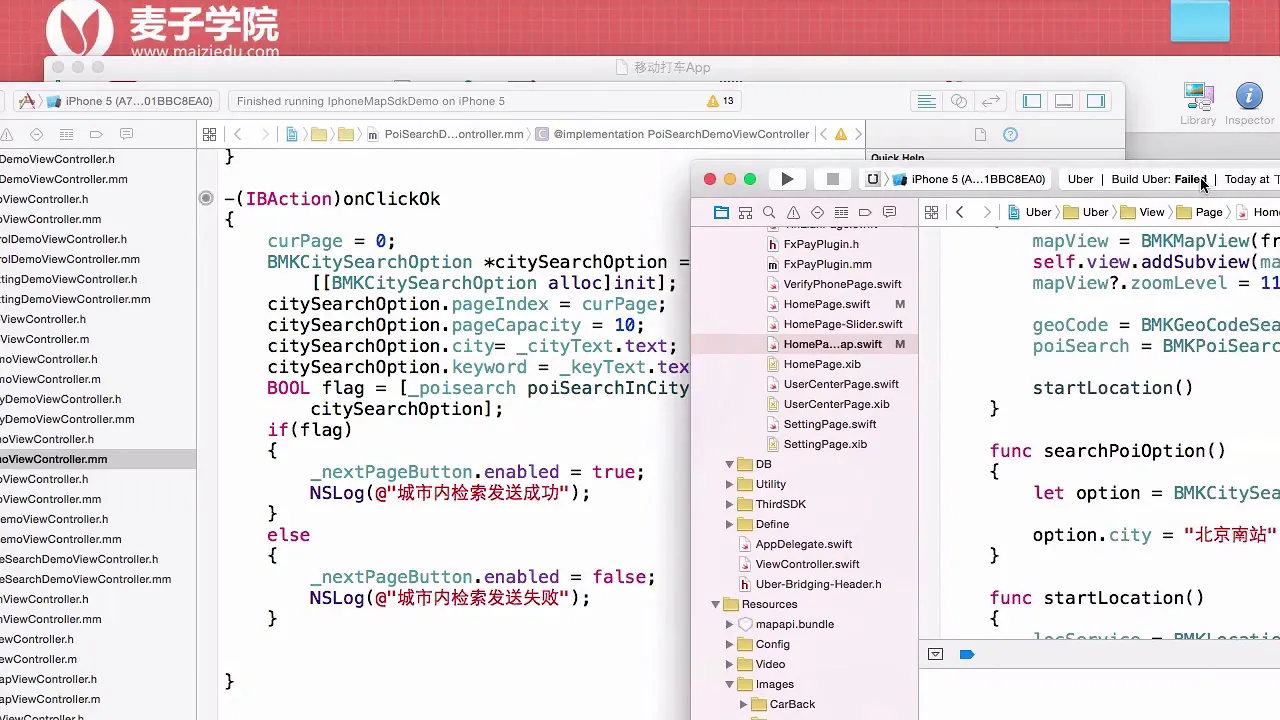Open the Find navigator in Uber window

point(769,212)
